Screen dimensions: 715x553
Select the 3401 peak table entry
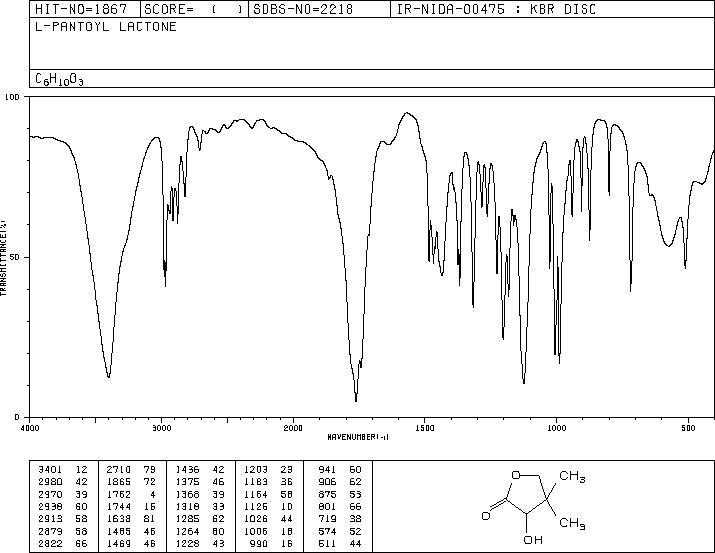pyautogui.click(x=62, y=470)
